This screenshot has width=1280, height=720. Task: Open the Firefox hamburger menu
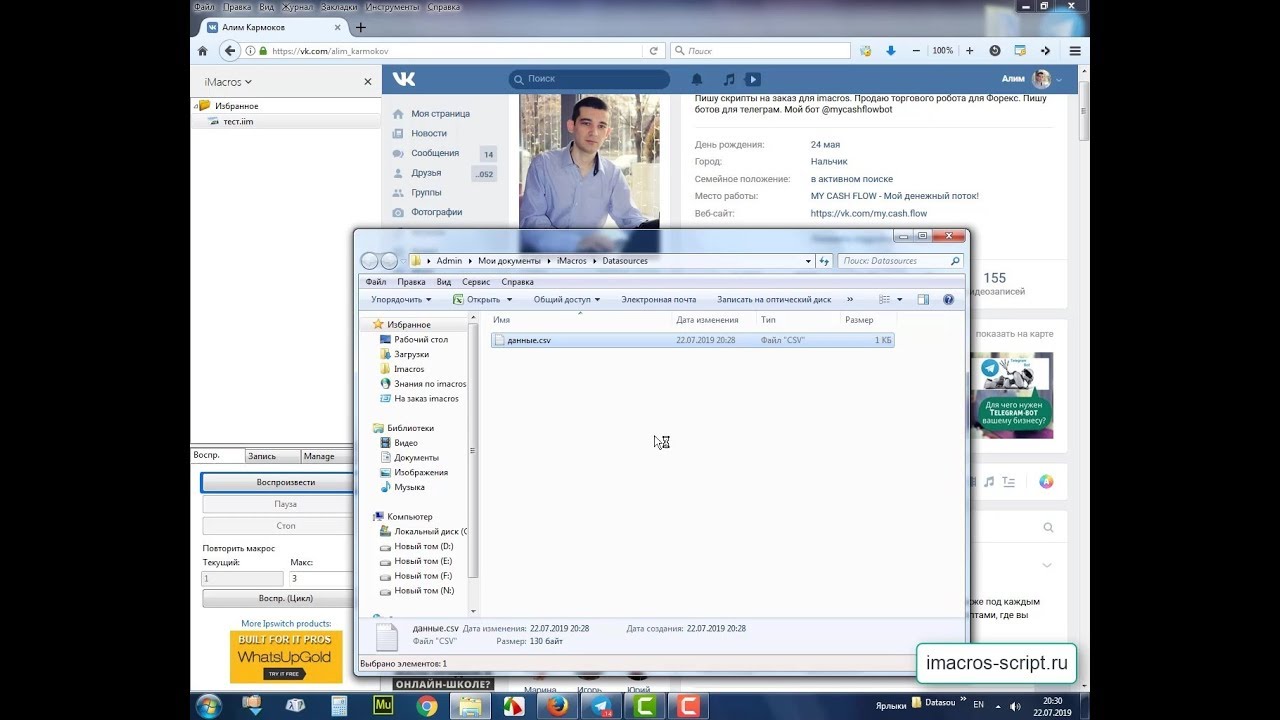click(1075, 51)
